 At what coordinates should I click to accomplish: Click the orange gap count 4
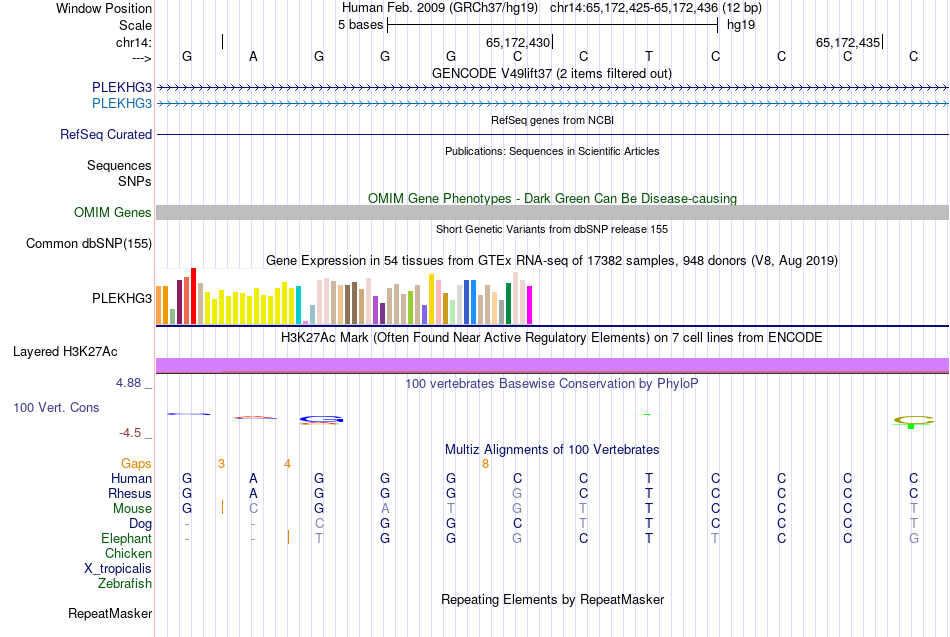point(287,464)
